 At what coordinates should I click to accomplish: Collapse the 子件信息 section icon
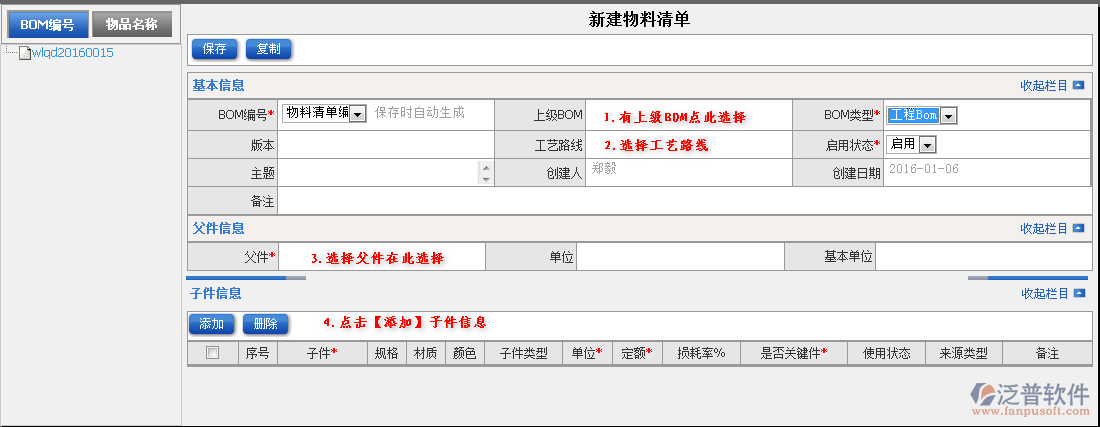point(1078,294)
